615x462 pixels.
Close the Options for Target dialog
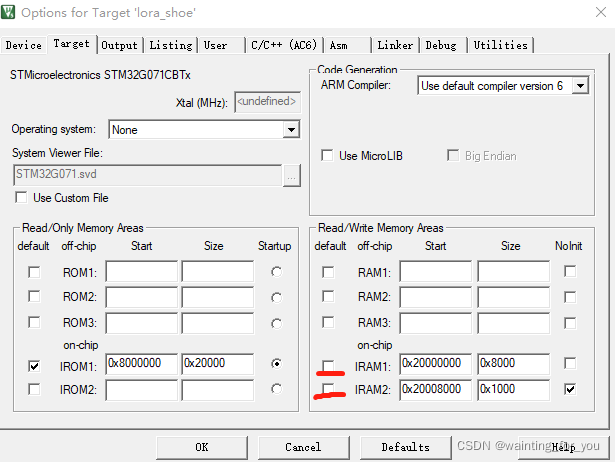click(x=600, y=12)
